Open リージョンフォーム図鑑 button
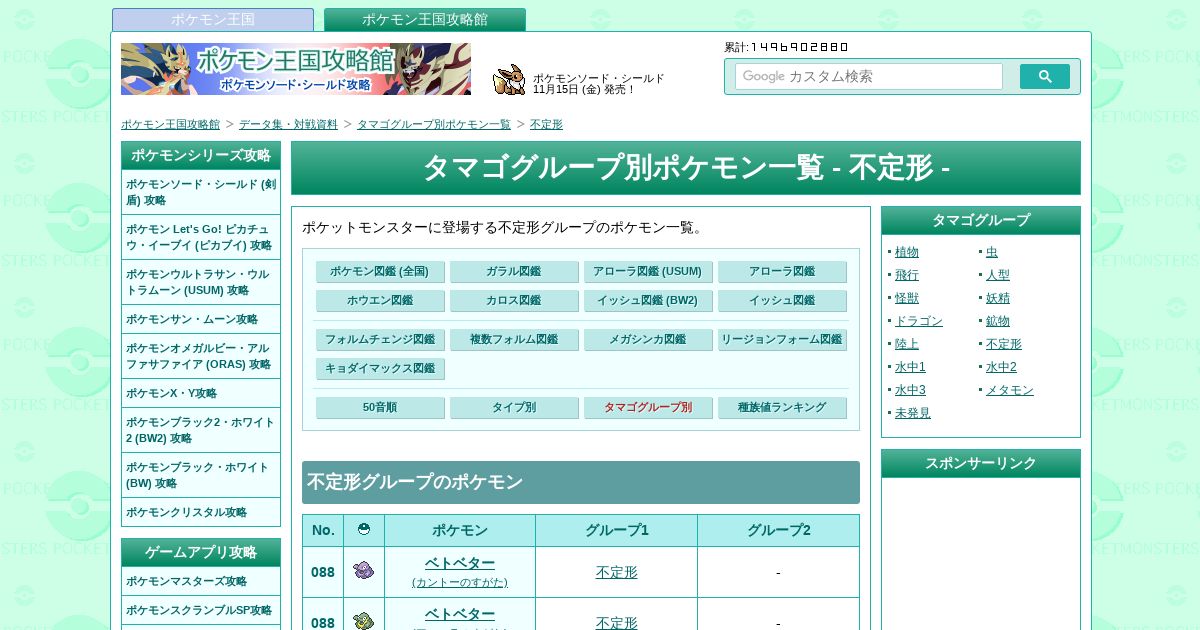This screenshot has width=1200, height=630. [x=782, y=339]
